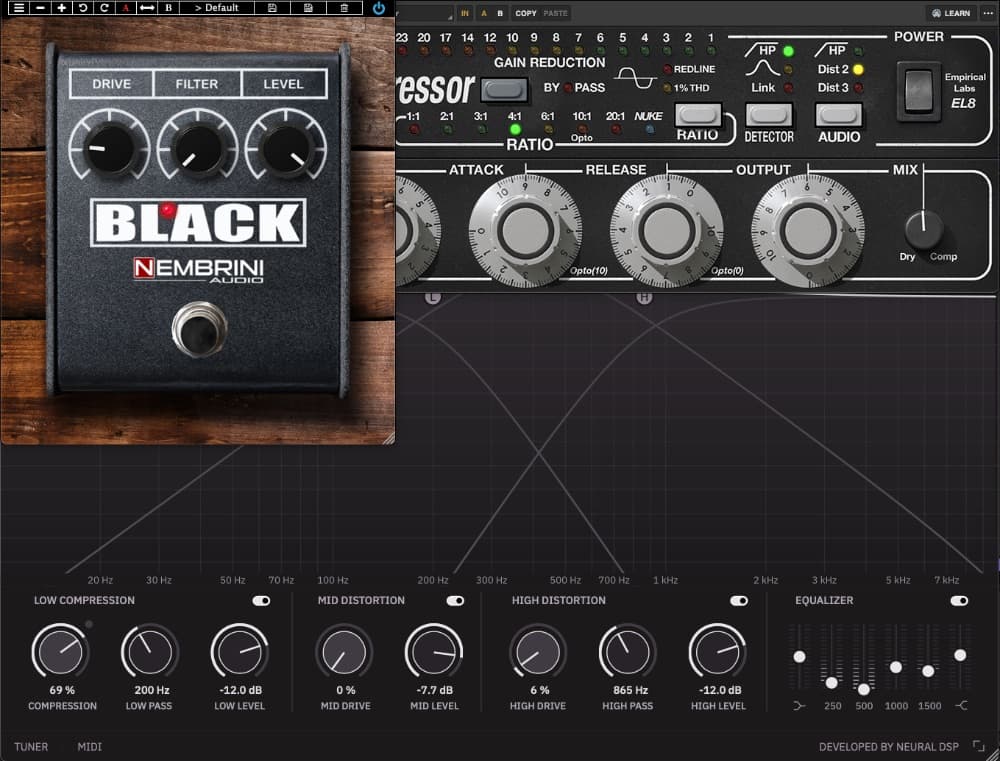Click the 250 Hz EQ slider handle

(832, 683)
